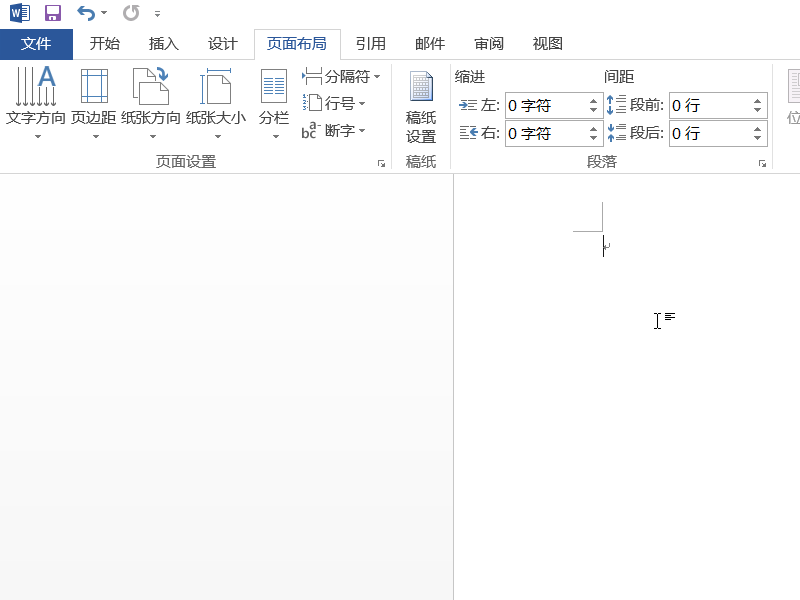Switch to the 开始 tab
The image size is (800, 600).
point(105,44)
